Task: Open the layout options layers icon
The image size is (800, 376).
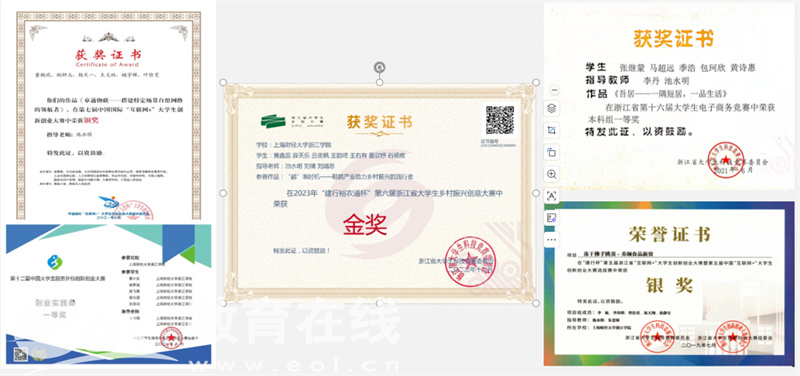Action: click(x=552, y=108)
